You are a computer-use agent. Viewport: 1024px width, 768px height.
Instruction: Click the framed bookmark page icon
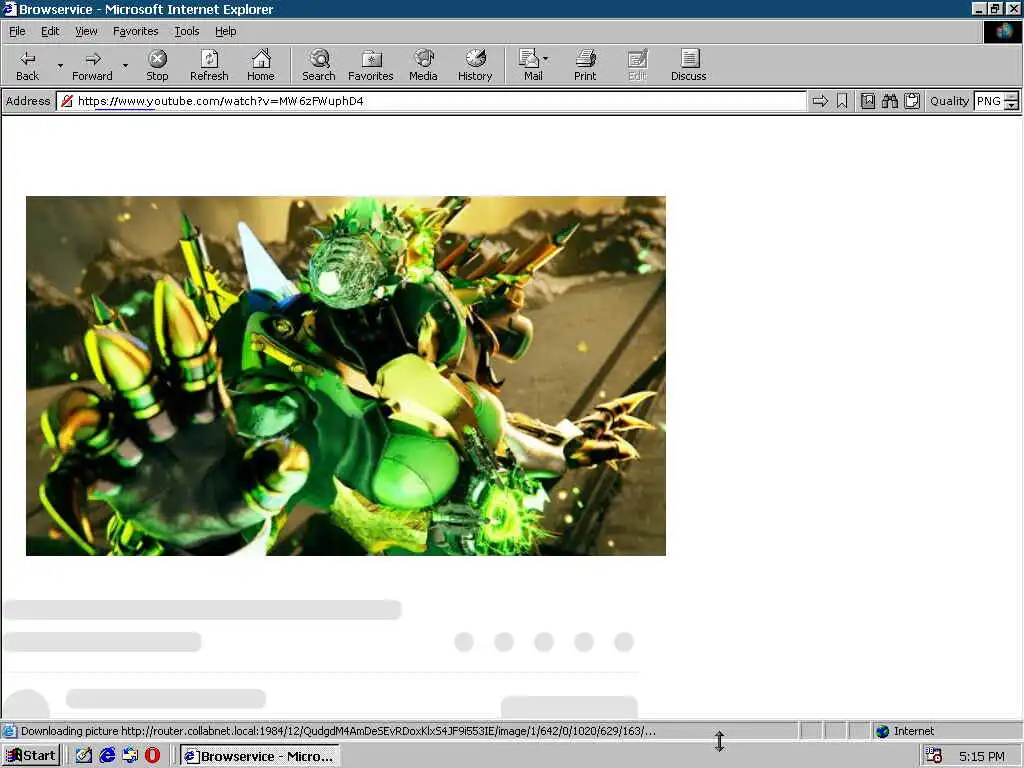(868, 101)
